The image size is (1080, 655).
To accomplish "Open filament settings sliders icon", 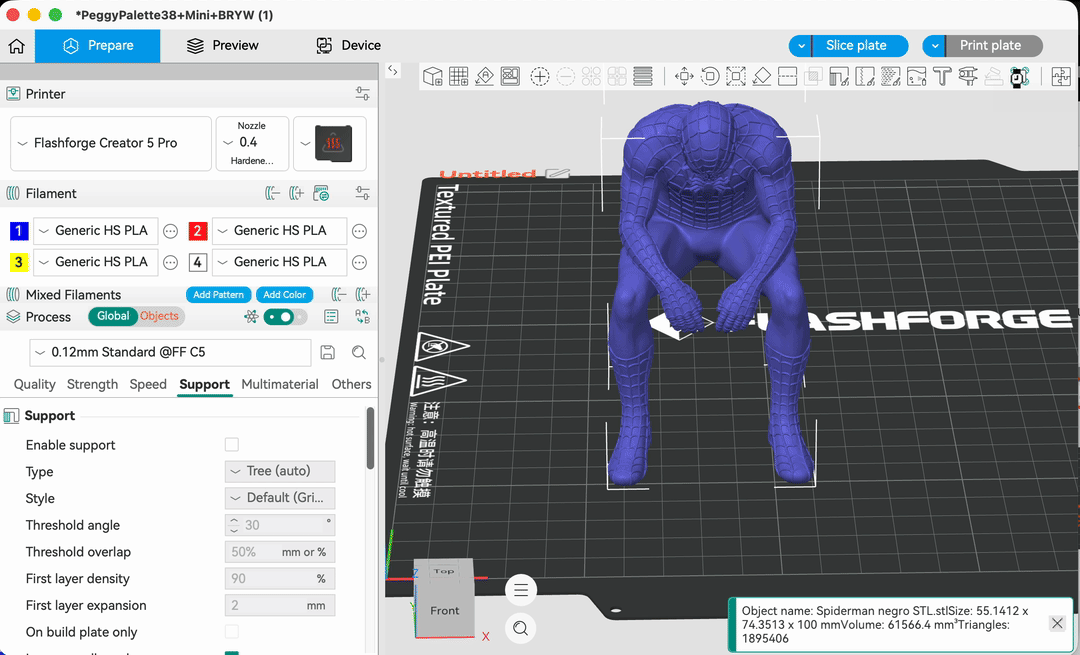I will pos(362,194).
